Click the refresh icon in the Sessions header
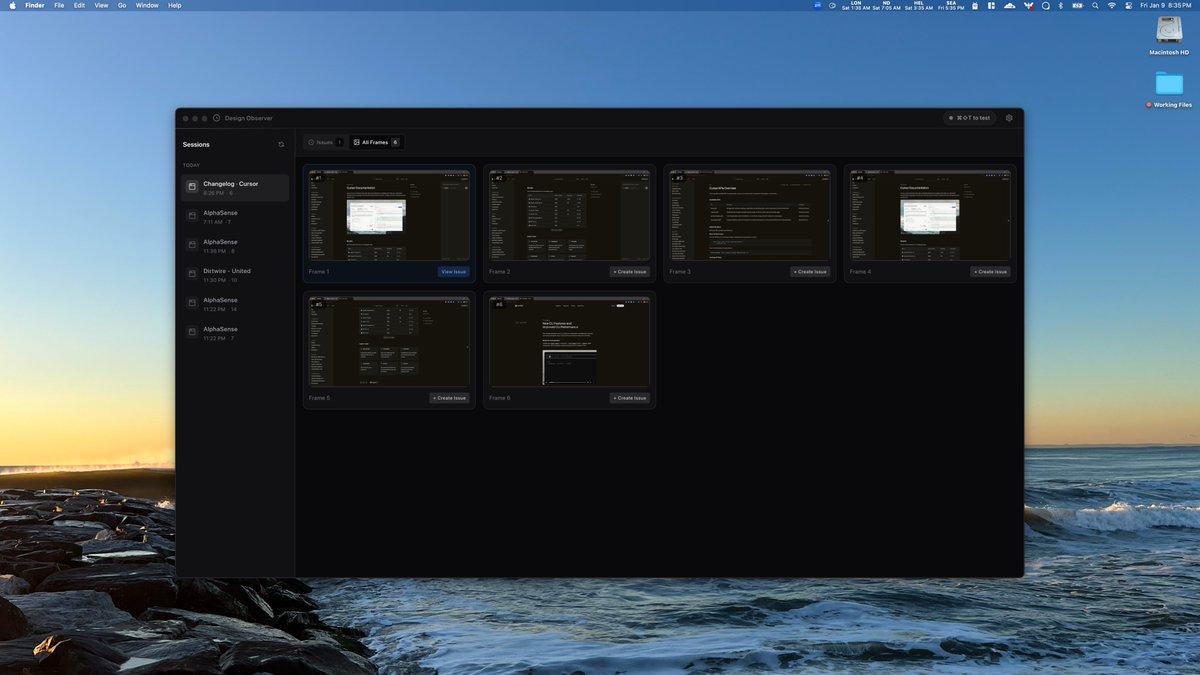The image size is (1200, 675). pyautogui.click(x=281, y=144)
